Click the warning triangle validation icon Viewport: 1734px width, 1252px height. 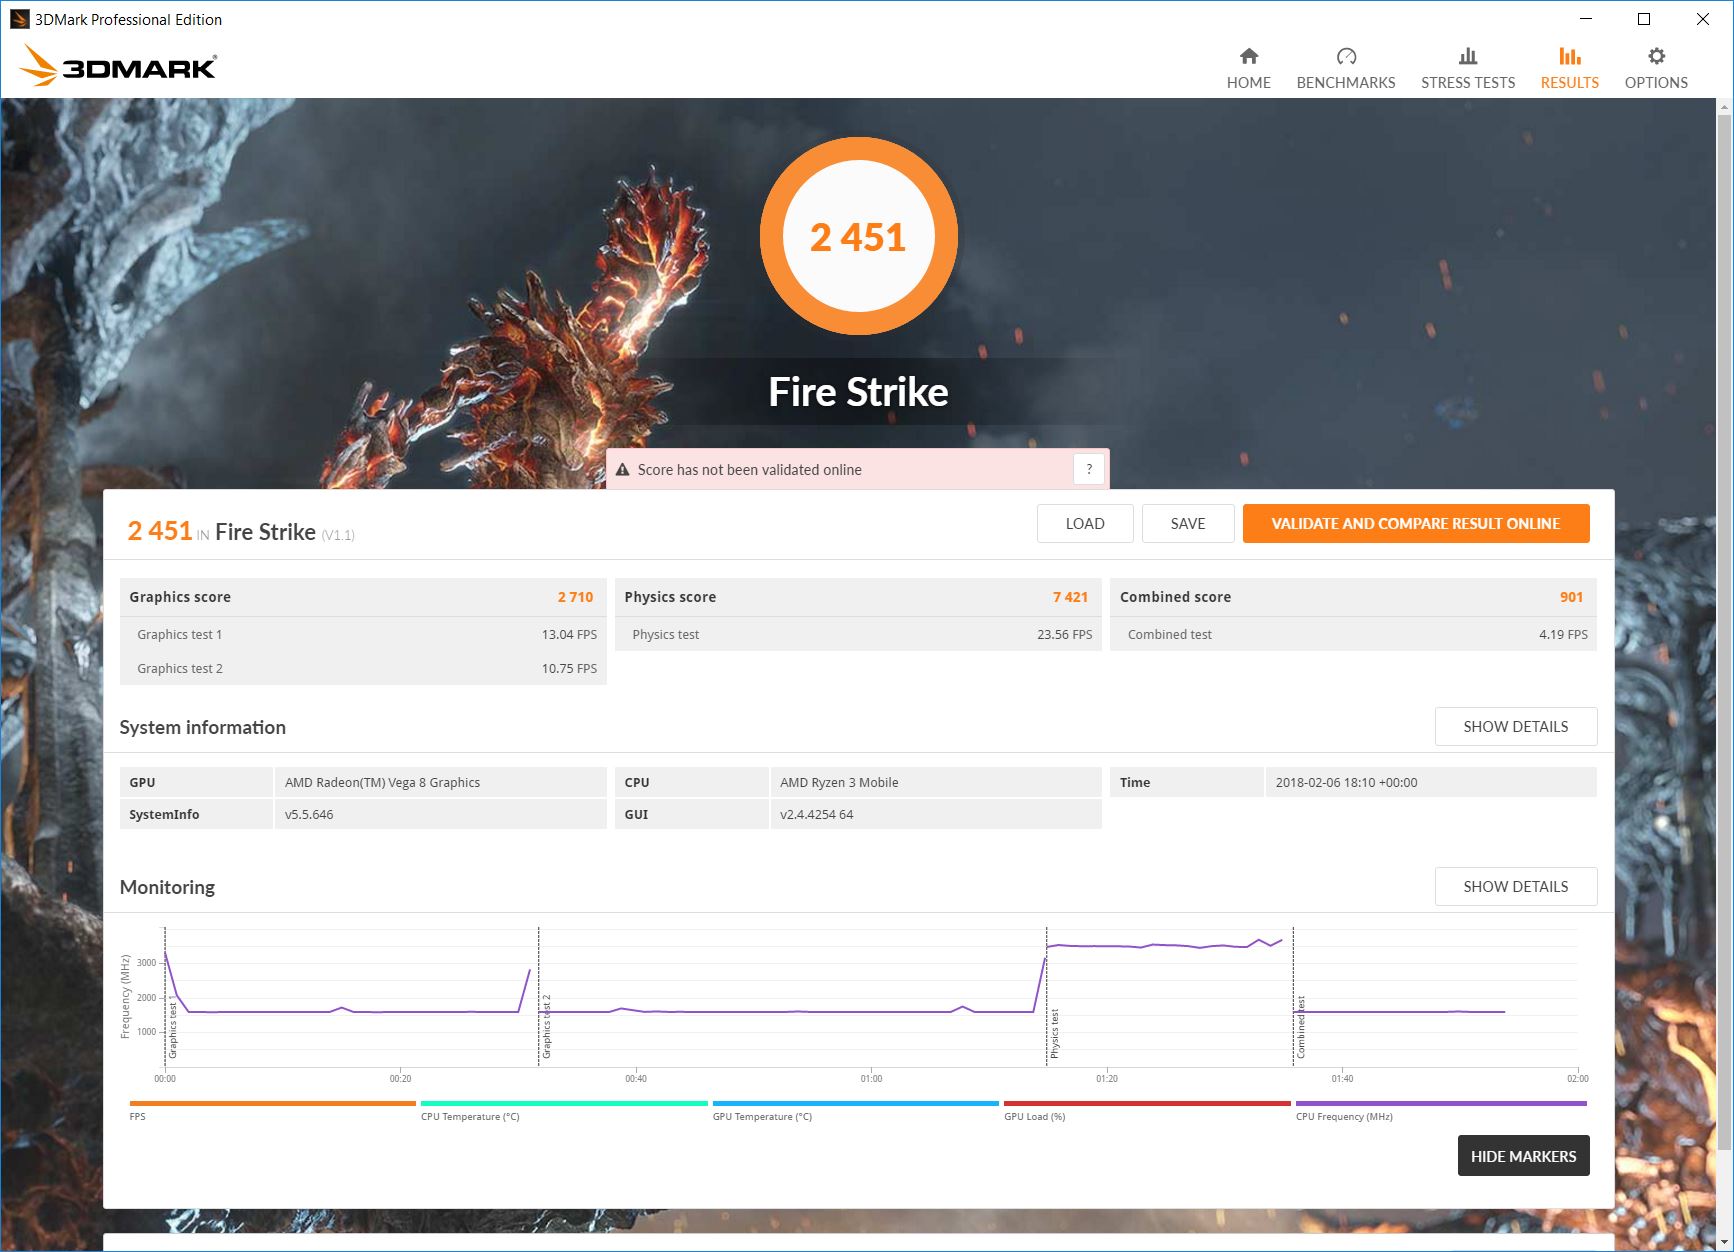(622, 470)
